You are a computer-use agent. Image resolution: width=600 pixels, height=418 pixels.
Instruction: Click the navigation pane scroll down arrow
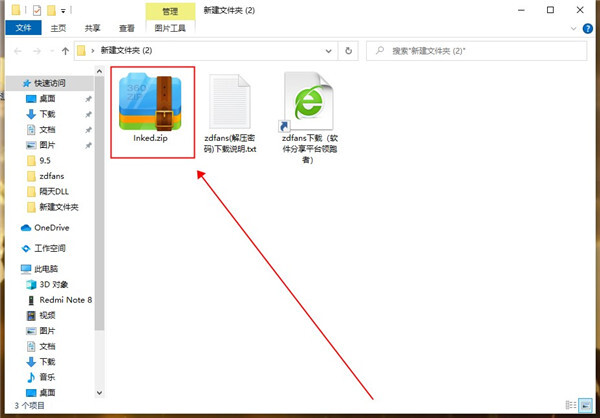pyautogui.click(x=99, y=392)
